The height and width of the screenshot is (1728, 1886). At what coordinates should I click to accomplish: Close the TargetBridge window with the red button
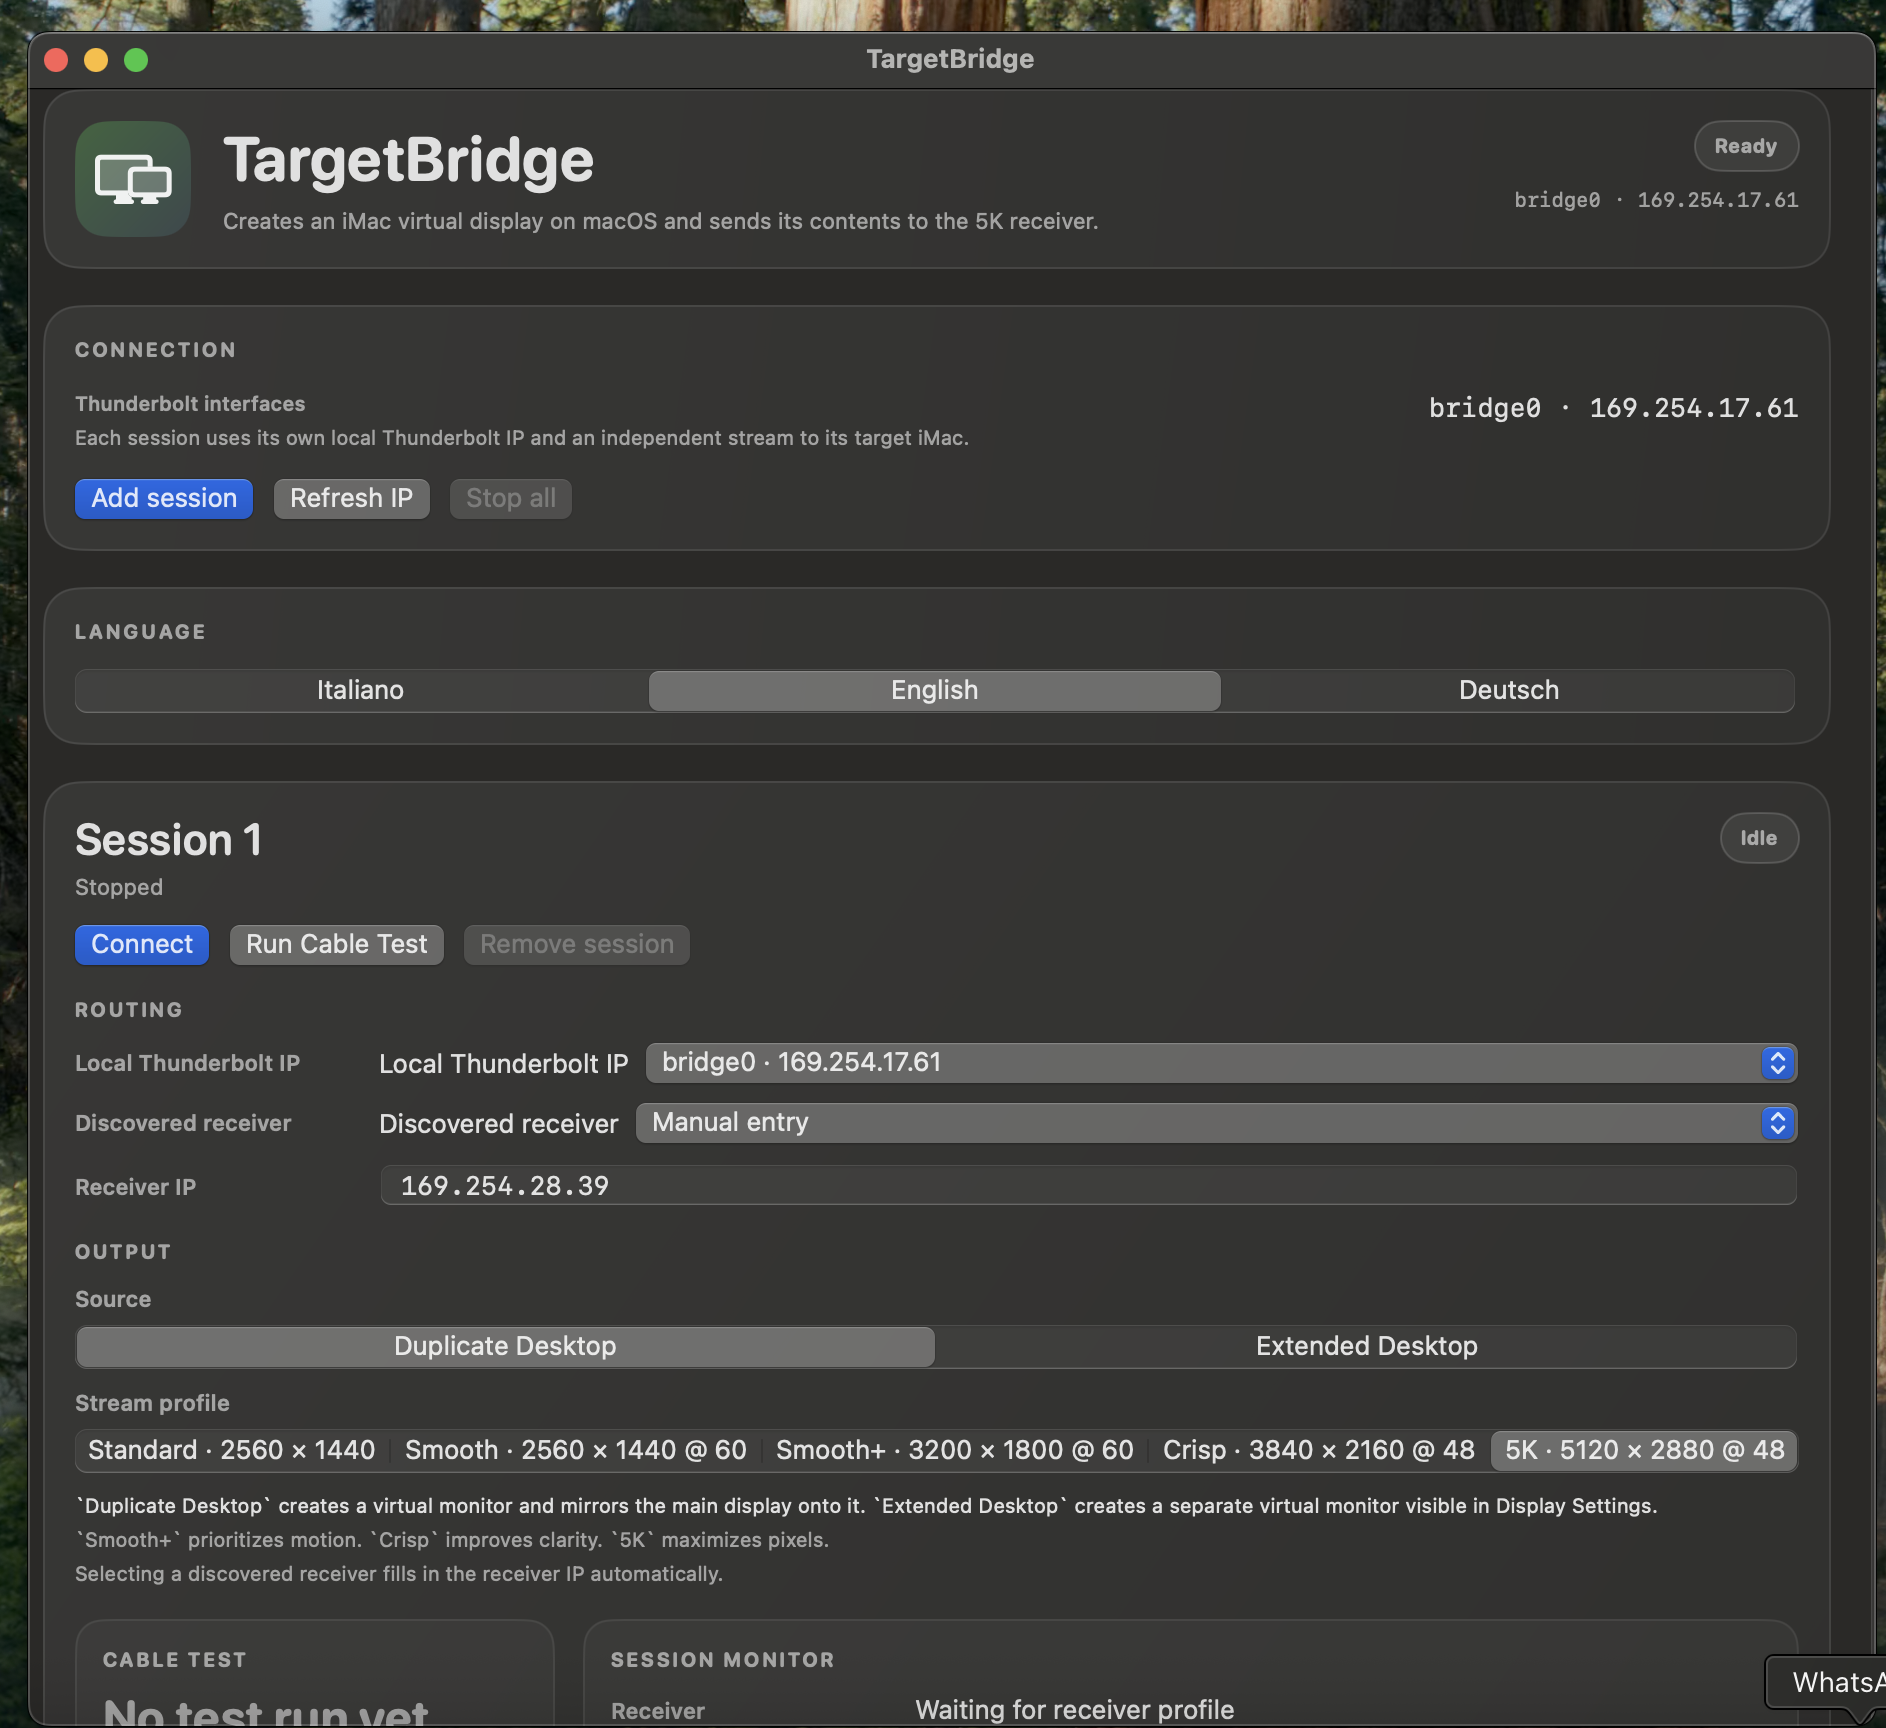[56, 60]
